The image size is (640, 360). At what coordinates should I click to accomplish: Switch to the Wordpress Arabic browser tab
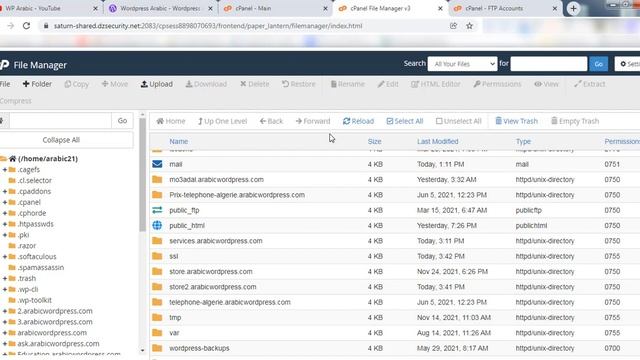(x=159, y=8)
